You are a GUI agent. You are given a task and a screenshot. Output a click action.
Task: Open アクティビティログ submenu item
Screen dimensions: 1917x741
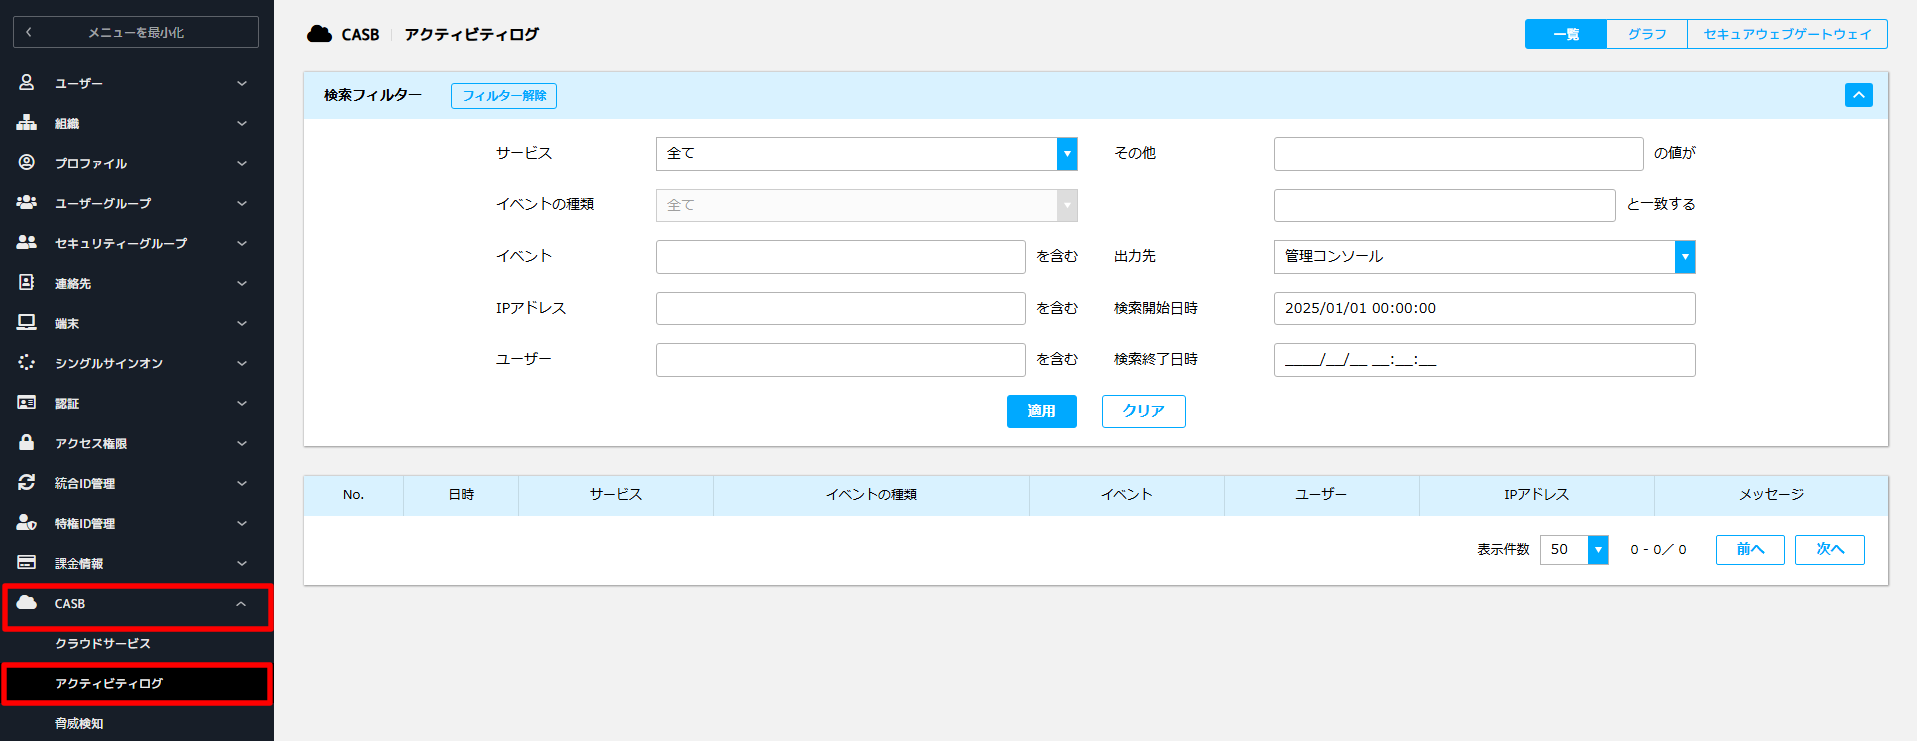pyautogui.click(x=137, y=684)
